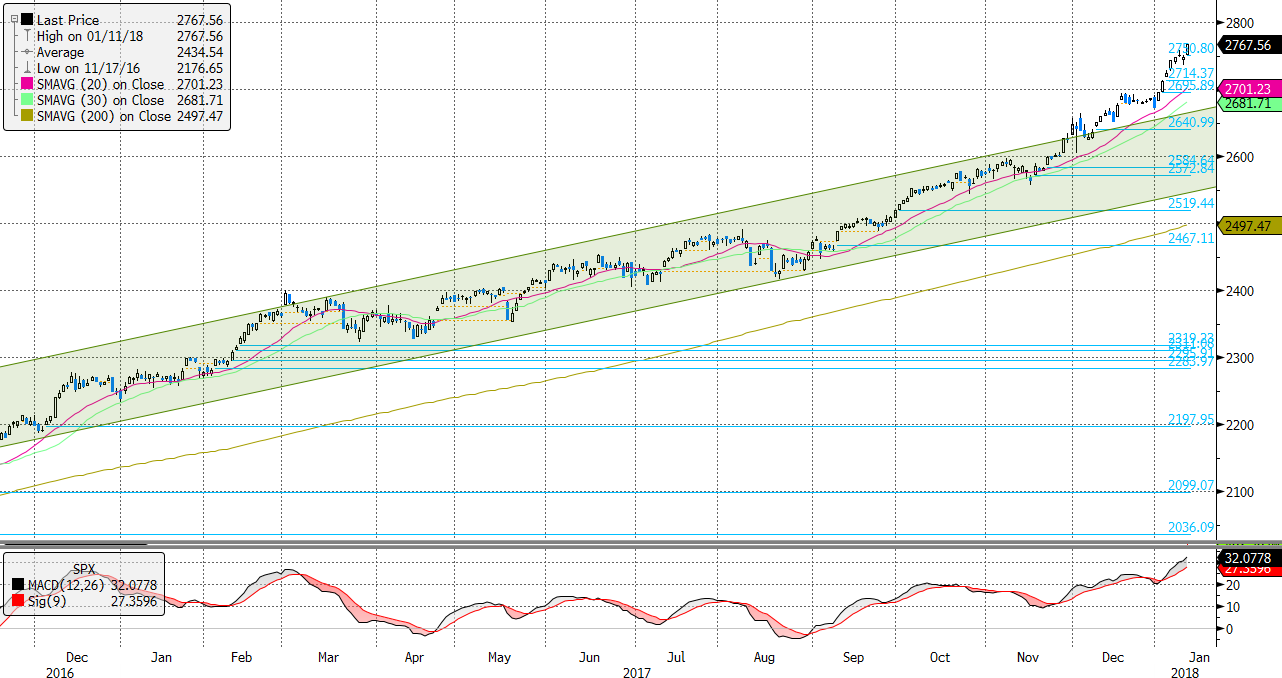Click the 2017 year label on x-axis
This screenshot has height=678, width=1282.
[635, 672]
